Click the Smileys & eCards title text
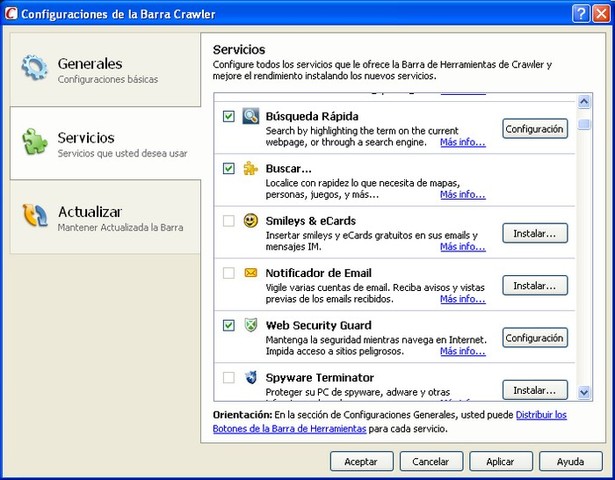Image resolution: width=615 pixels, height=480 pixels. (x=311, y=221)
